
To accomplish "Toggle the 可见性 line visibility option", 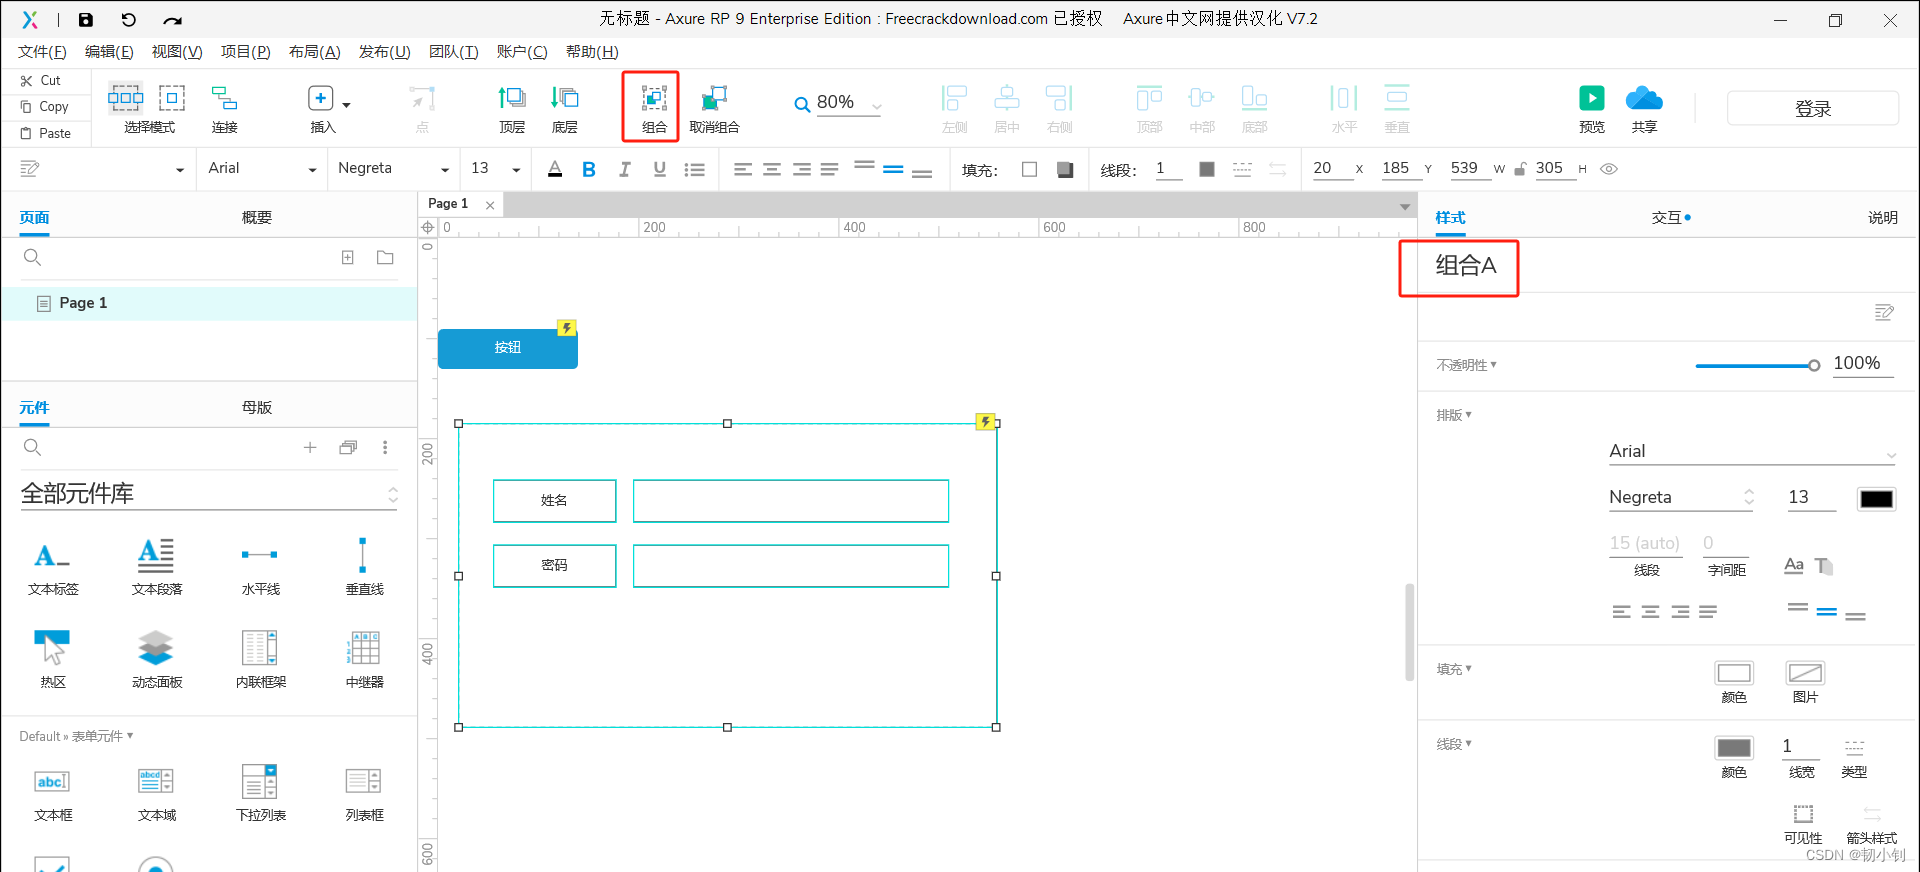I will tap(1803, 824).
